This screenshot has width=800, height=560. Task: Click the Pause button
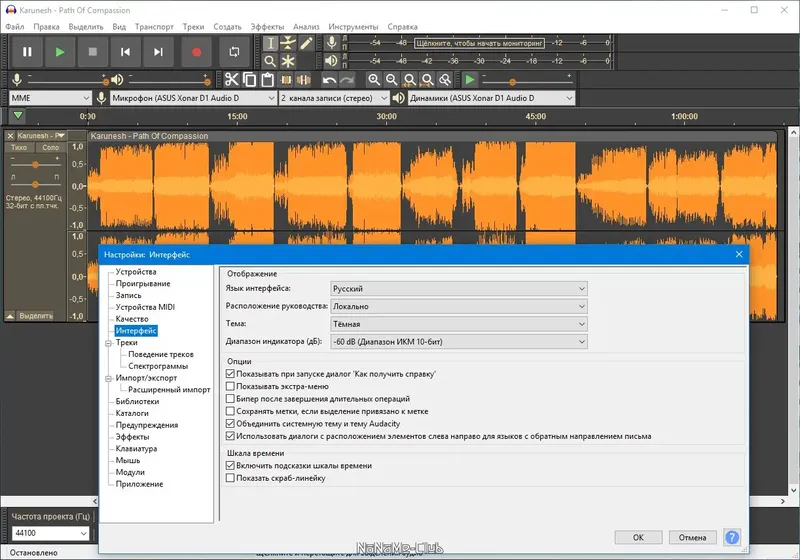[x=27, y=51]
